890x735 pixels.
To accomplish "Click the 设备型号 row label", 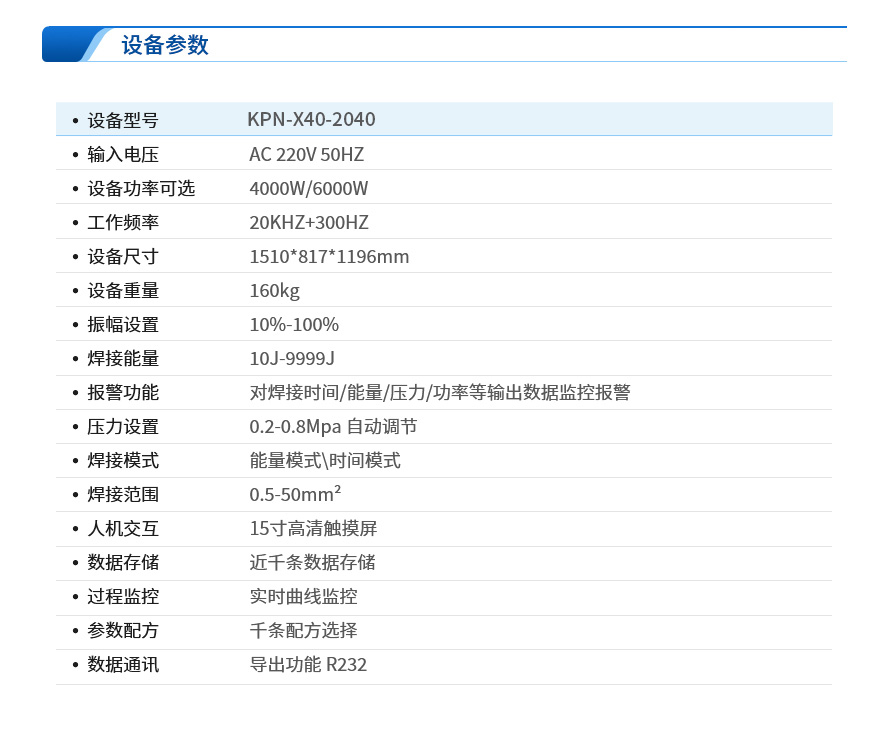I will coord(123,121).
